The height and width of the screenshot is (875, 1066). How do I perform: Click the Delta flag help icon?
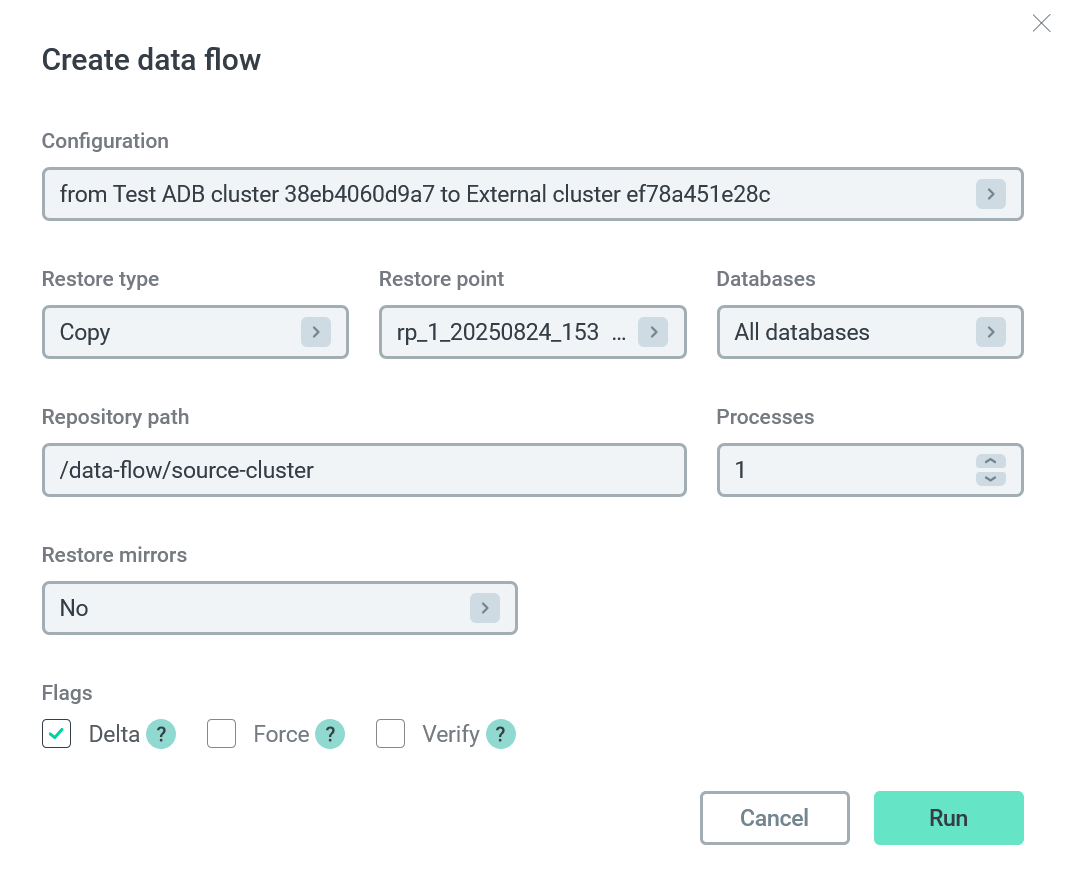(x=160, y=734)
